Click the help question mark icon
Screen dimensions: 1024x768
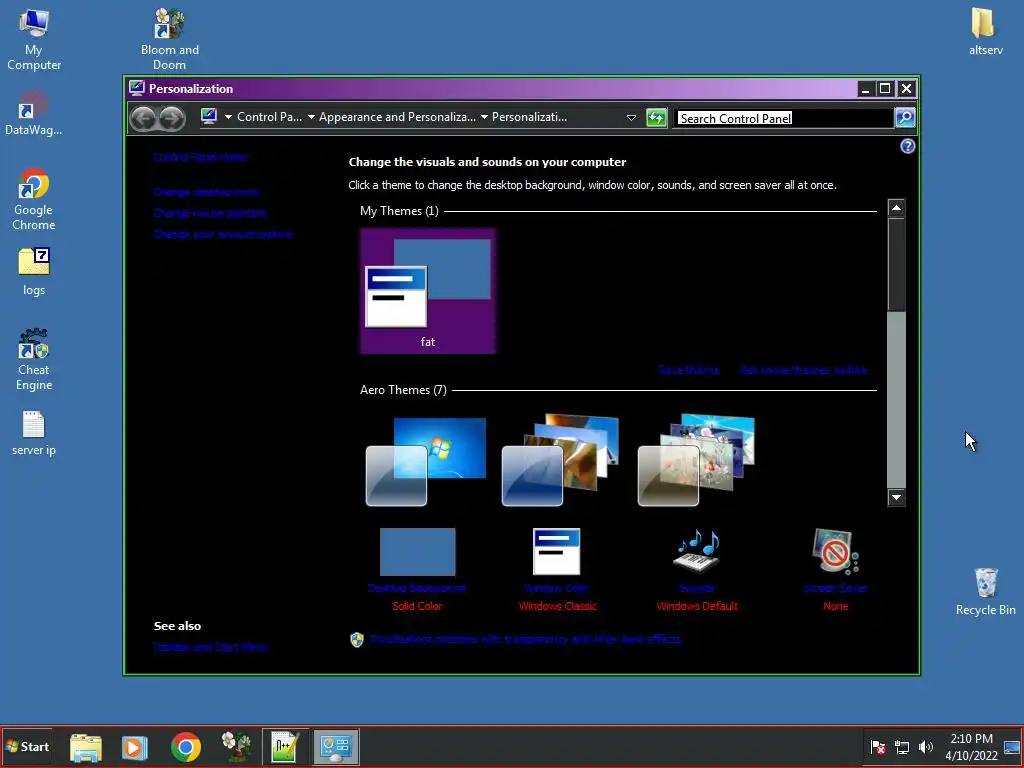pos(908,146)
